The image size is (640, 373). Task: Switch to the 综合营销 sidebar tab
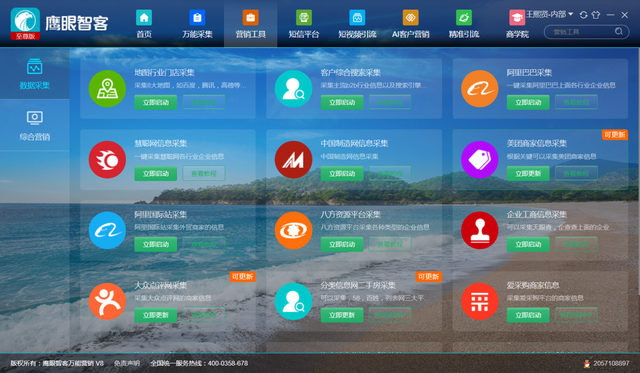35,125
